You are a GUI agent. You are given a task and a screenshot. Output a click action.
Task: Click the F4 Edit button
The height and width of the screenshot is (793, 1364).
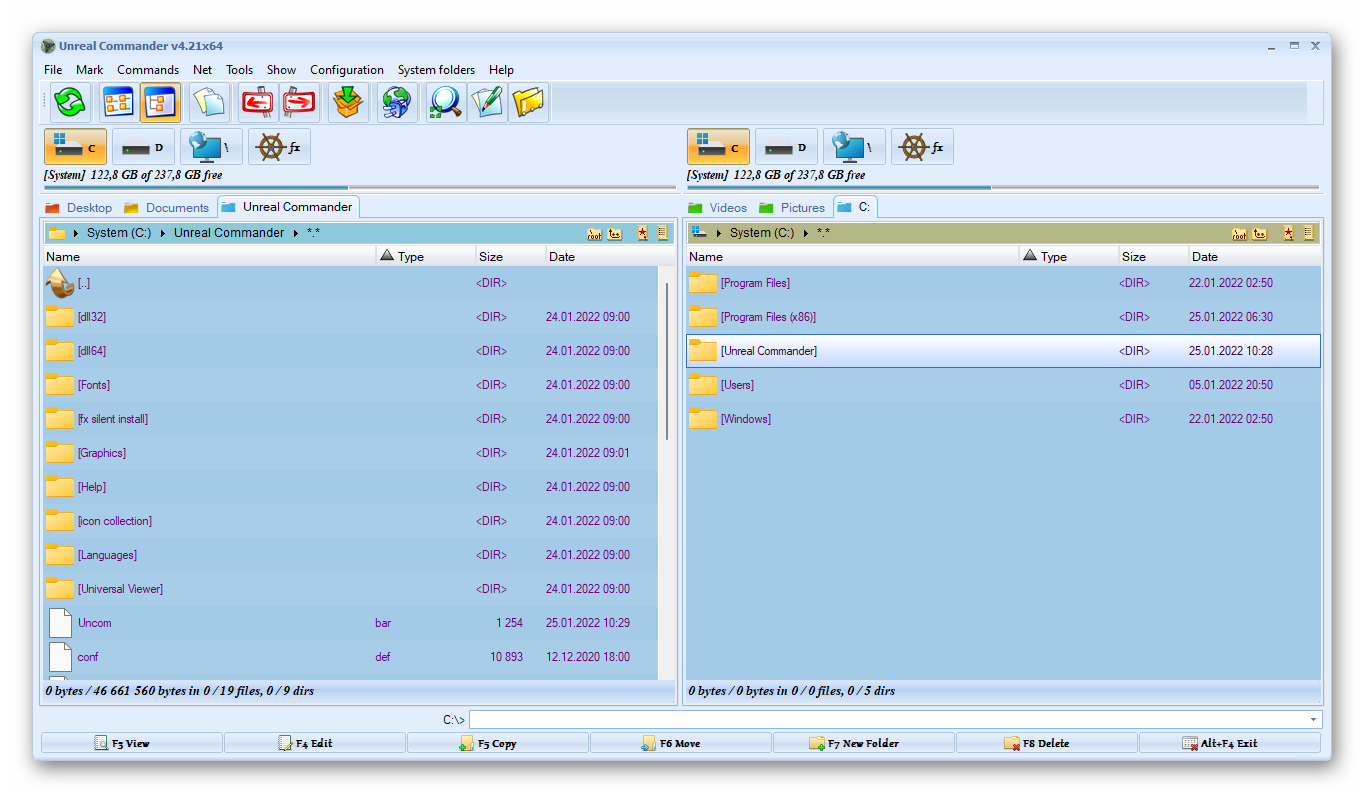pos(314,743)
